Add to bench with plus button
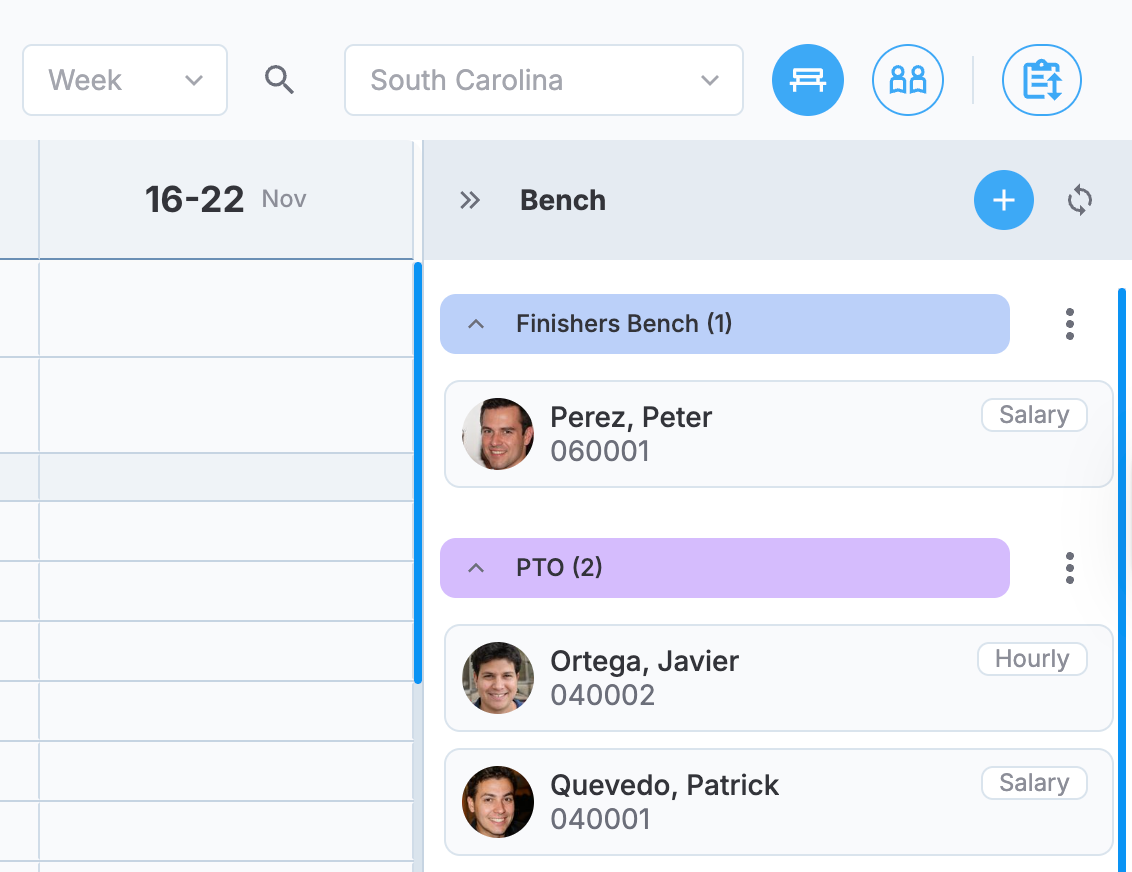Viewport: 1132px width, 872px height. tap(1003, 200)
